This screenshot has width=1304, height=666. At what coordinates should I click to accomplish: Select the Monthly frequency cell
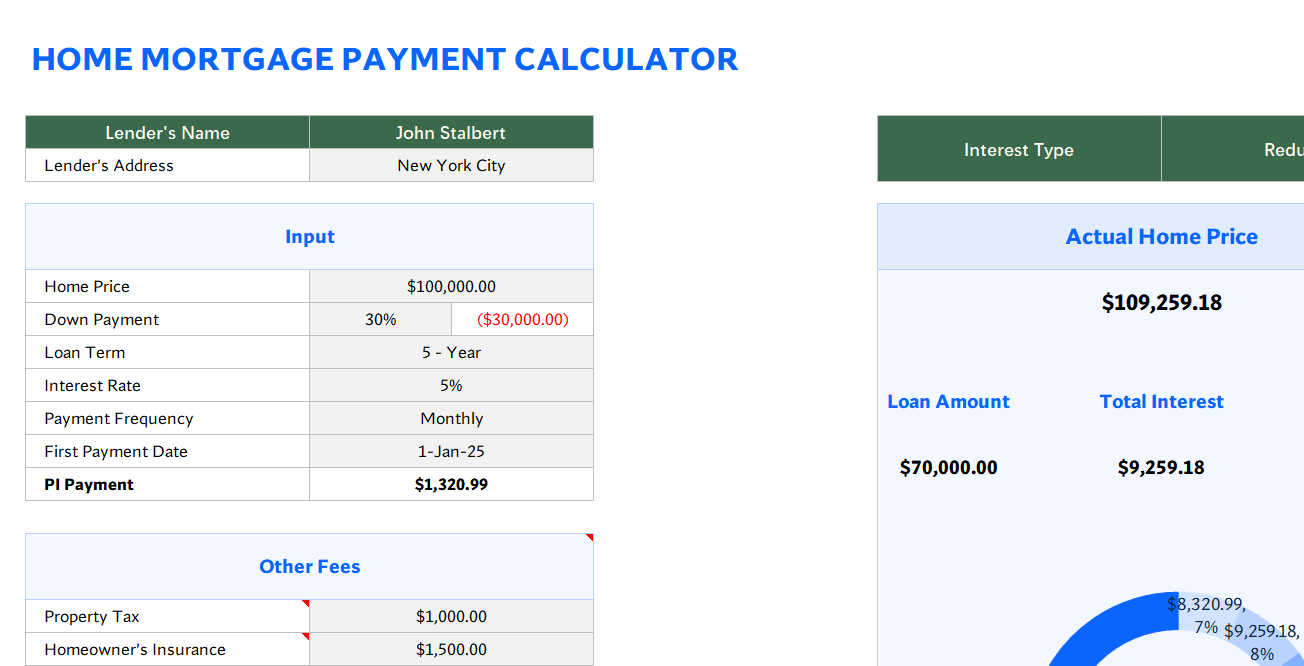coord(451,418)
